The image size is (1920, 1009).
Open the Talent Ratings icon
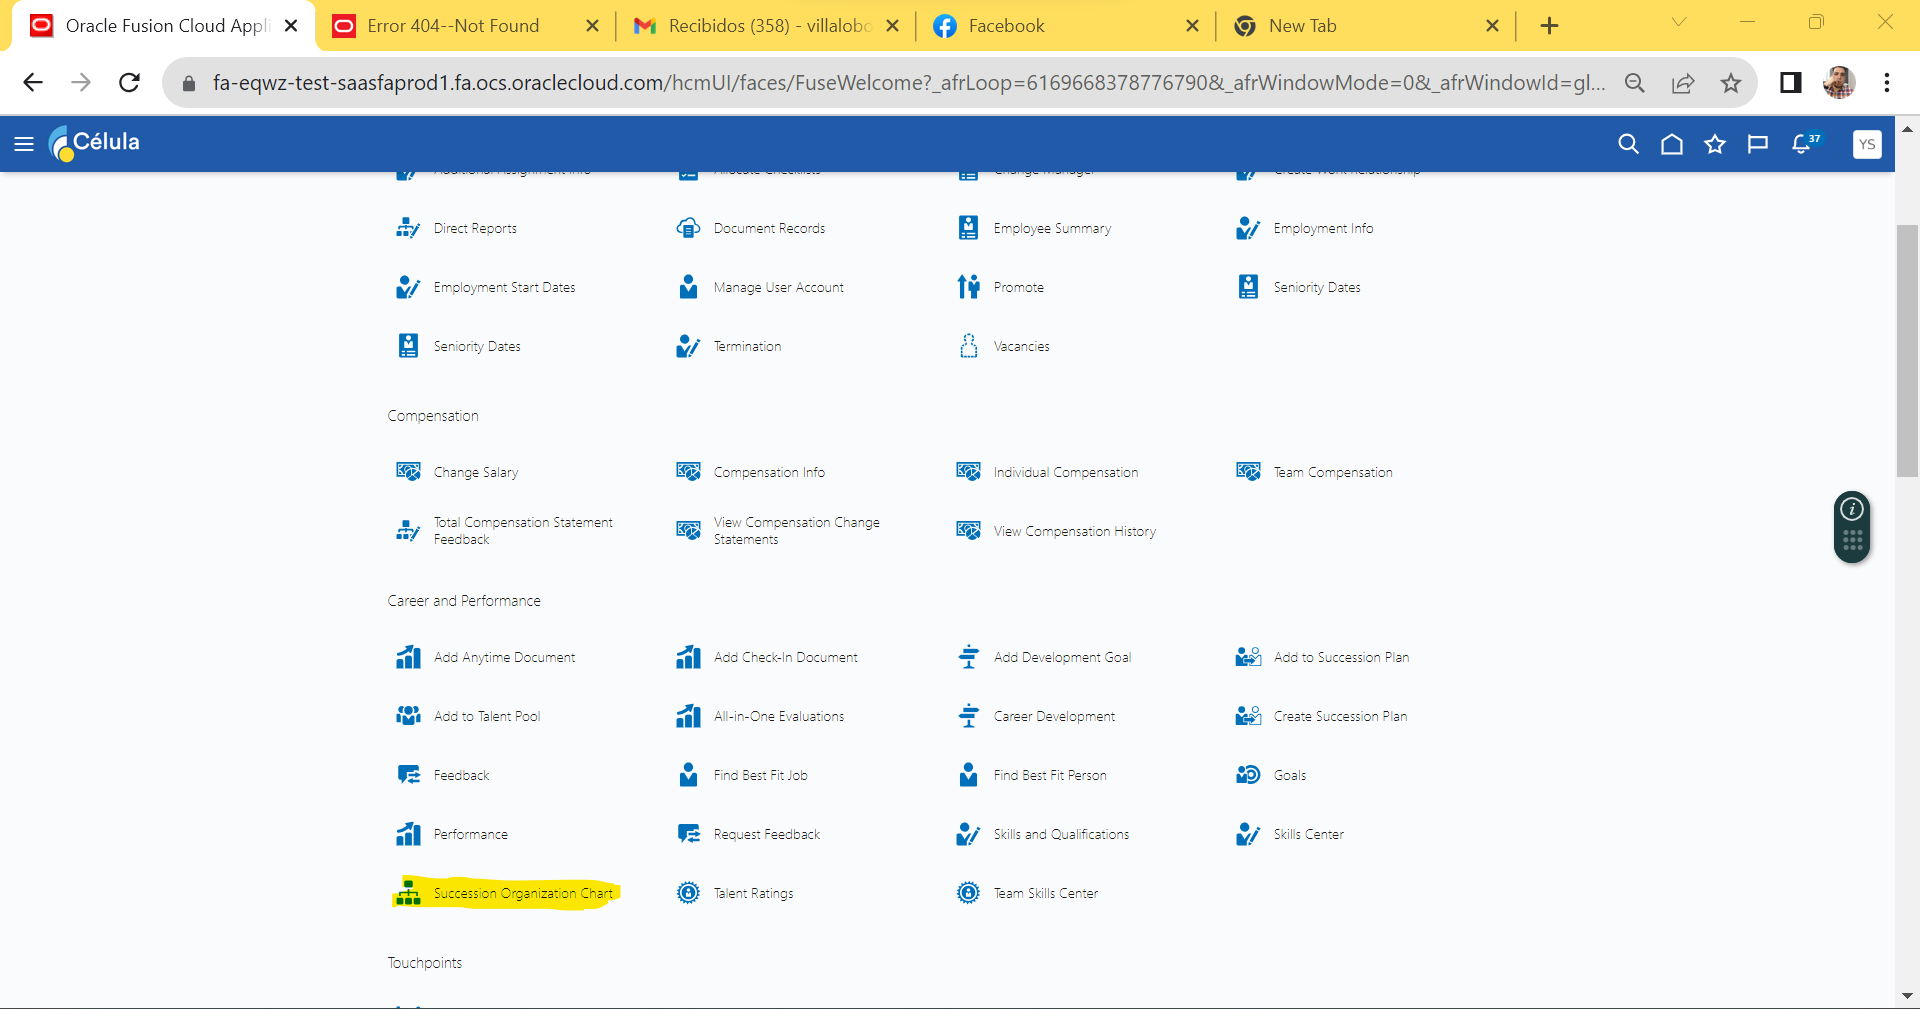pyautogui.click(x=688, y=893)
